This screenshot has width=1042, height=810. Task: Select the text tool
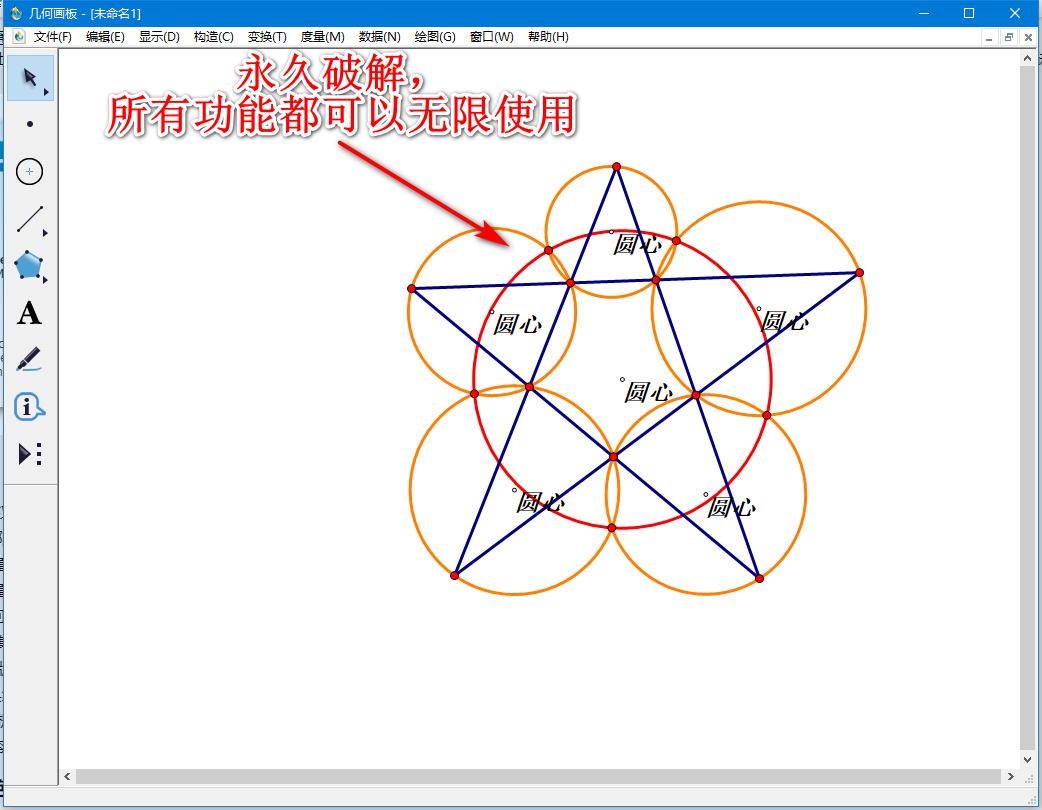(29, 313)
